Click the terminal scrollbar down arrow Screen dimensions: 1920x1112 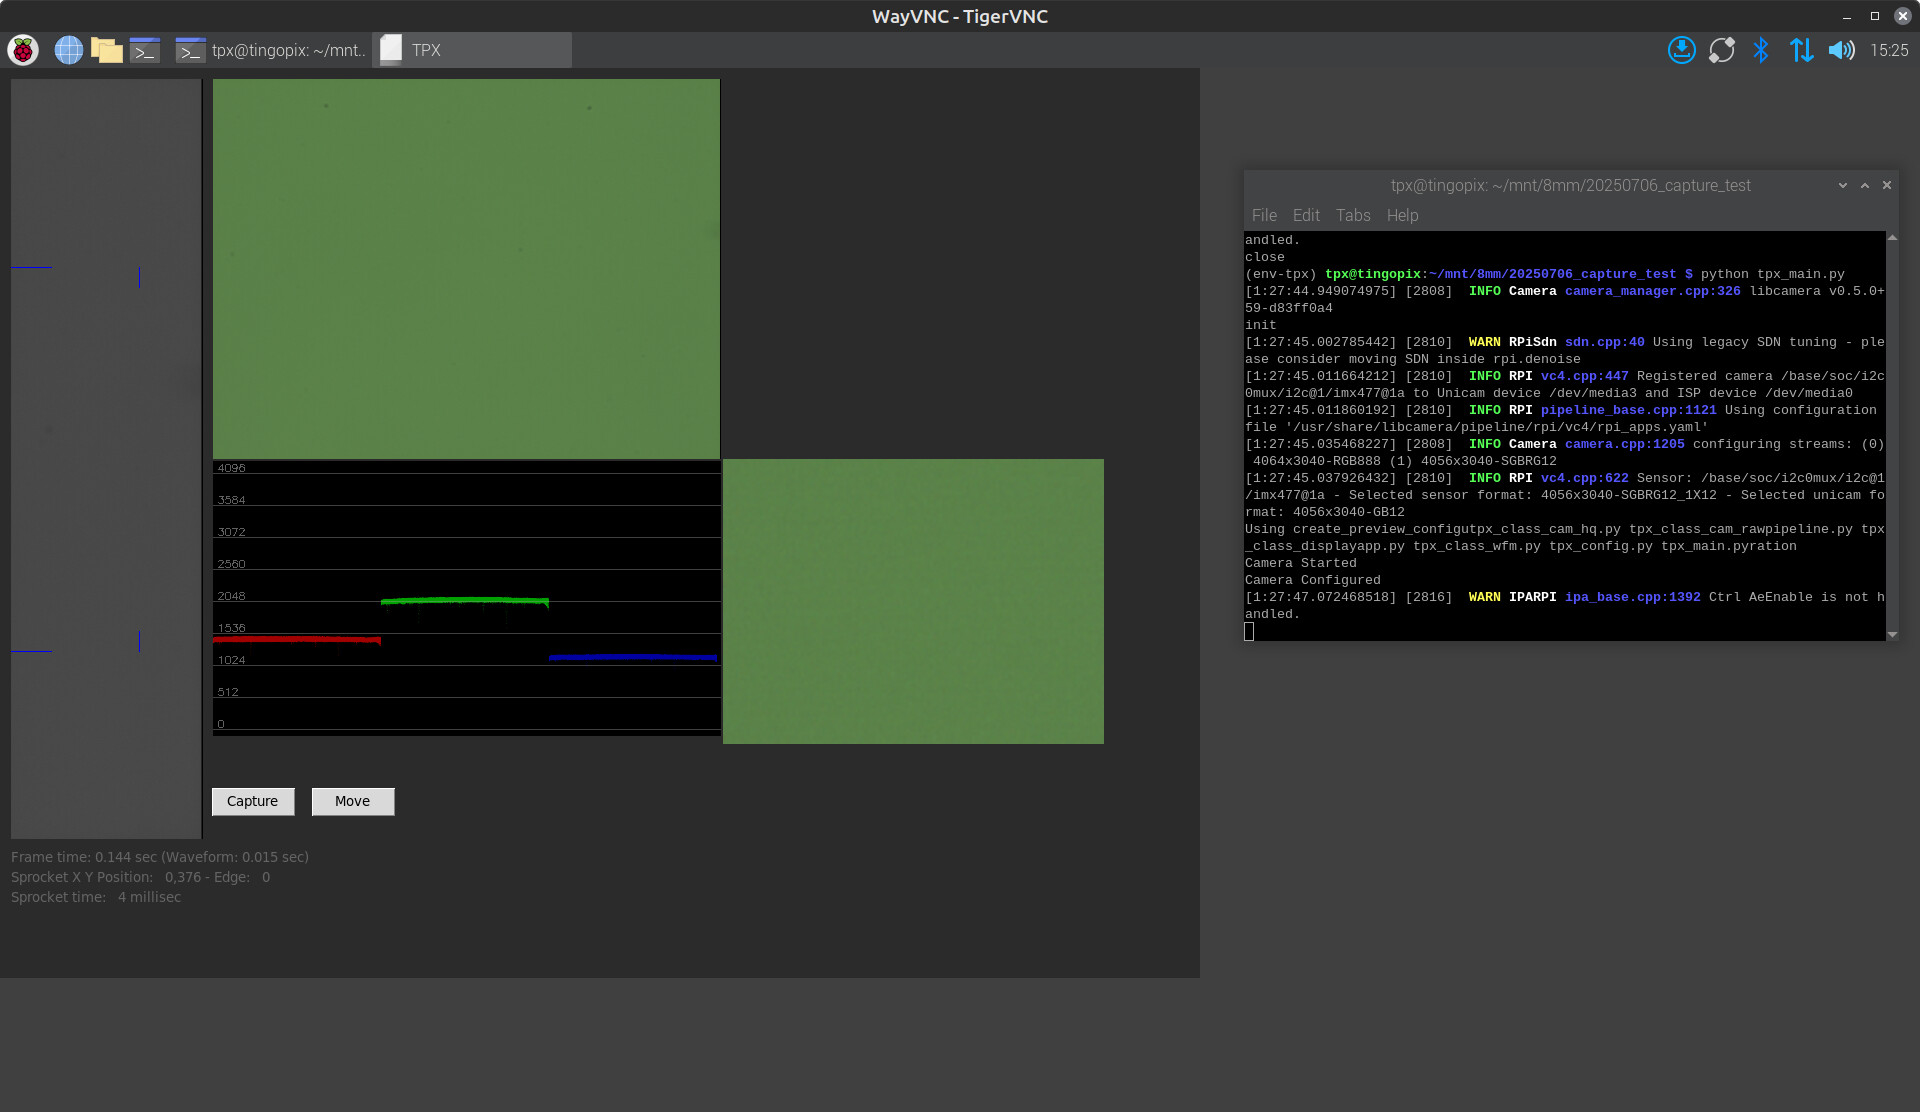(x=1892, y=634)
